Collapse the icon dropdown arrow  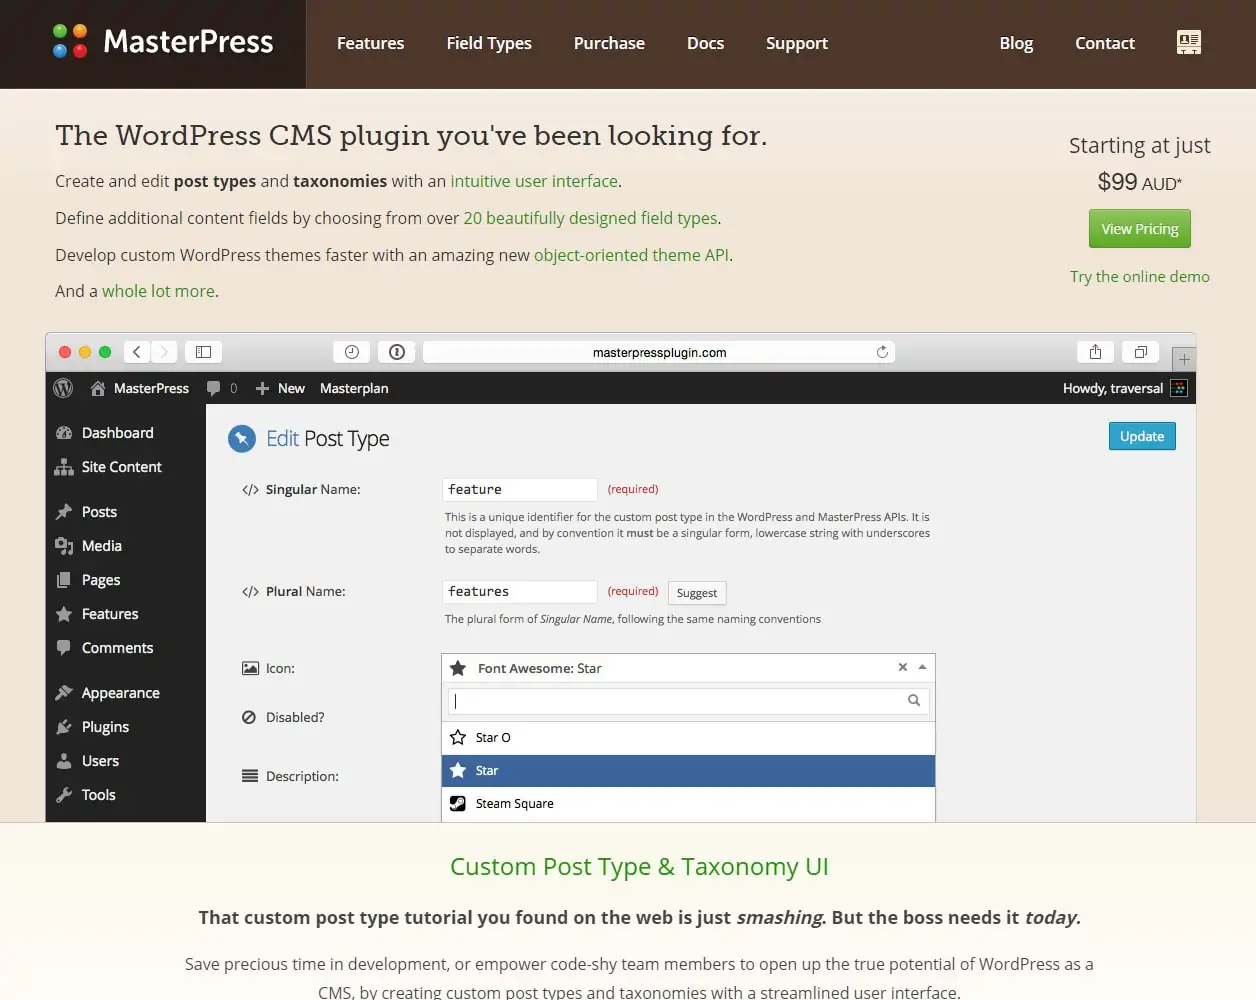point(922,667)
